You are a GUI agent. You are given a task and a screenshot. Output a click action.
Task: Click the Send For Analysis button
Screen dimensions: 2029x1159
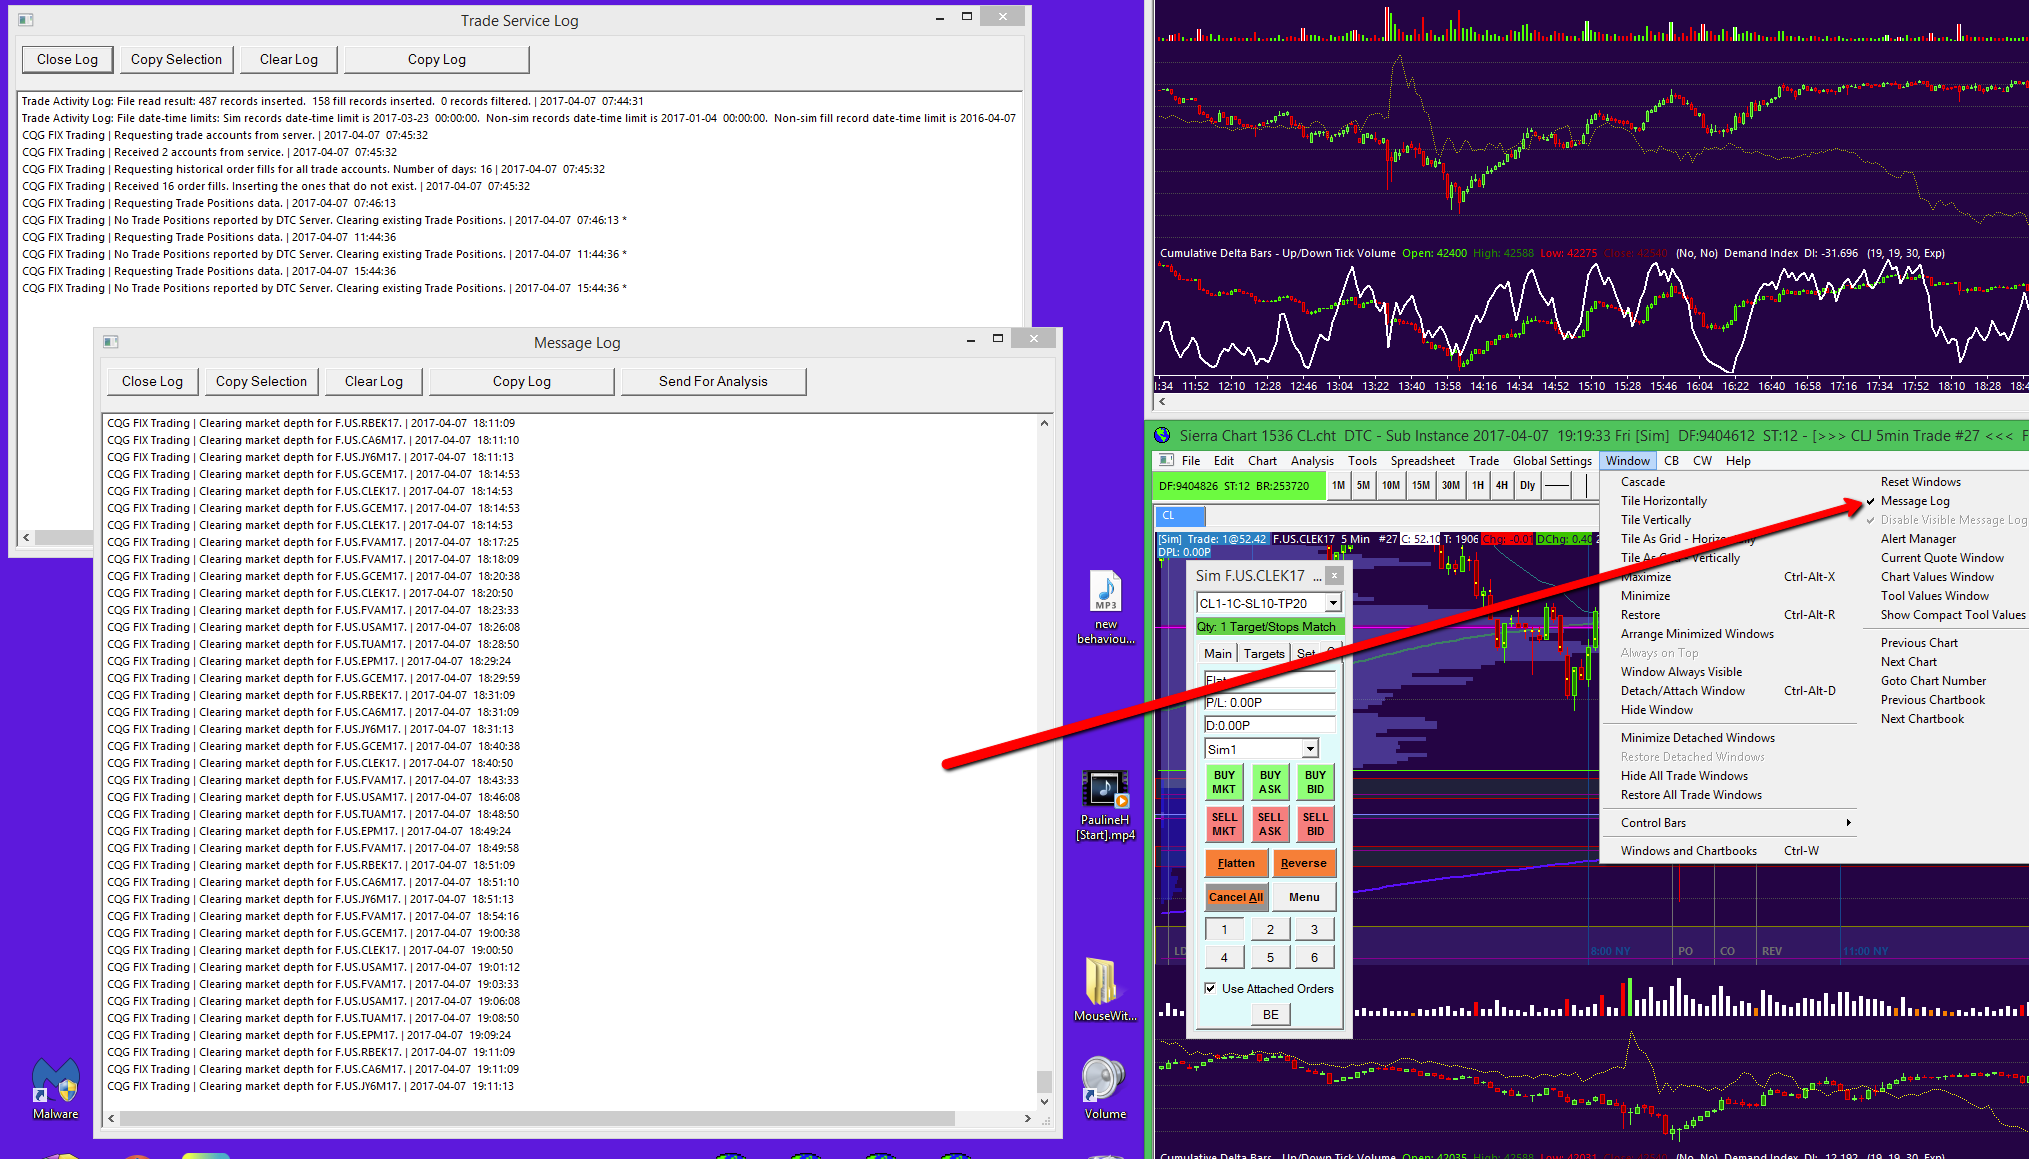tap(713, 382)
